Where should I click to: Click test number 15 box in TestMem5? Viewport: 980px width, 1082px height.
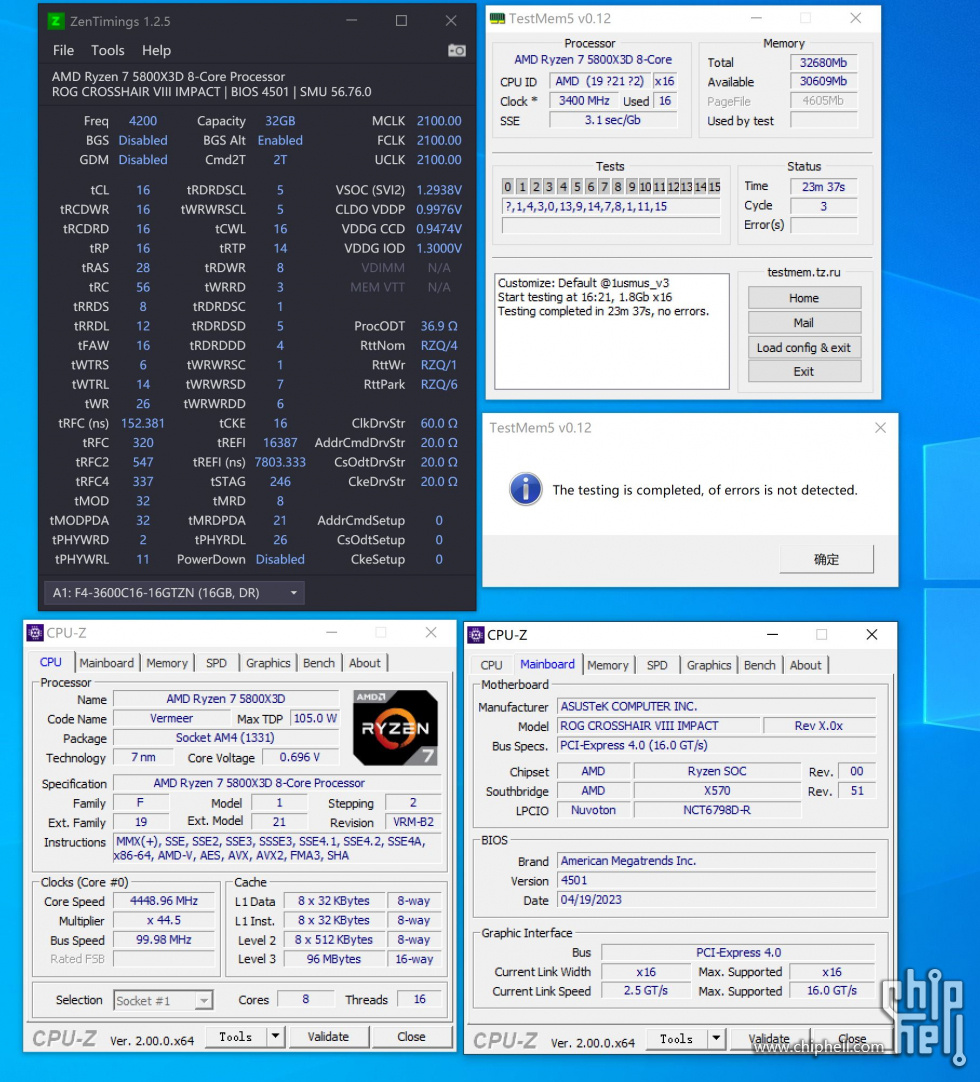pyautogui.click(x=714, y=186)
